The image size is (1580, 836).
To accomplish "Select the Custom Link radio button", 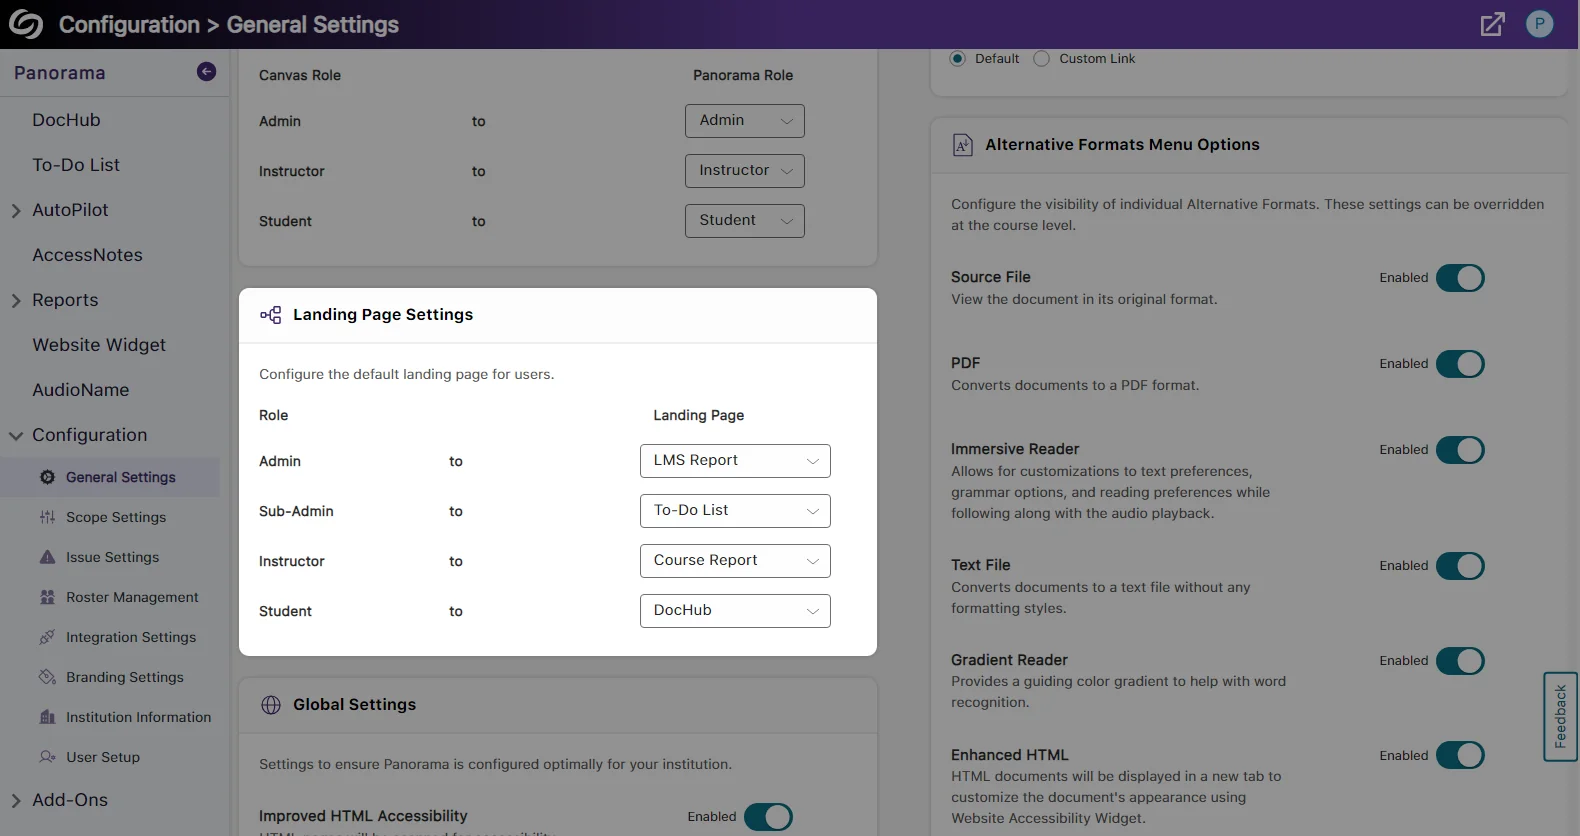I will pos(1041,59).
